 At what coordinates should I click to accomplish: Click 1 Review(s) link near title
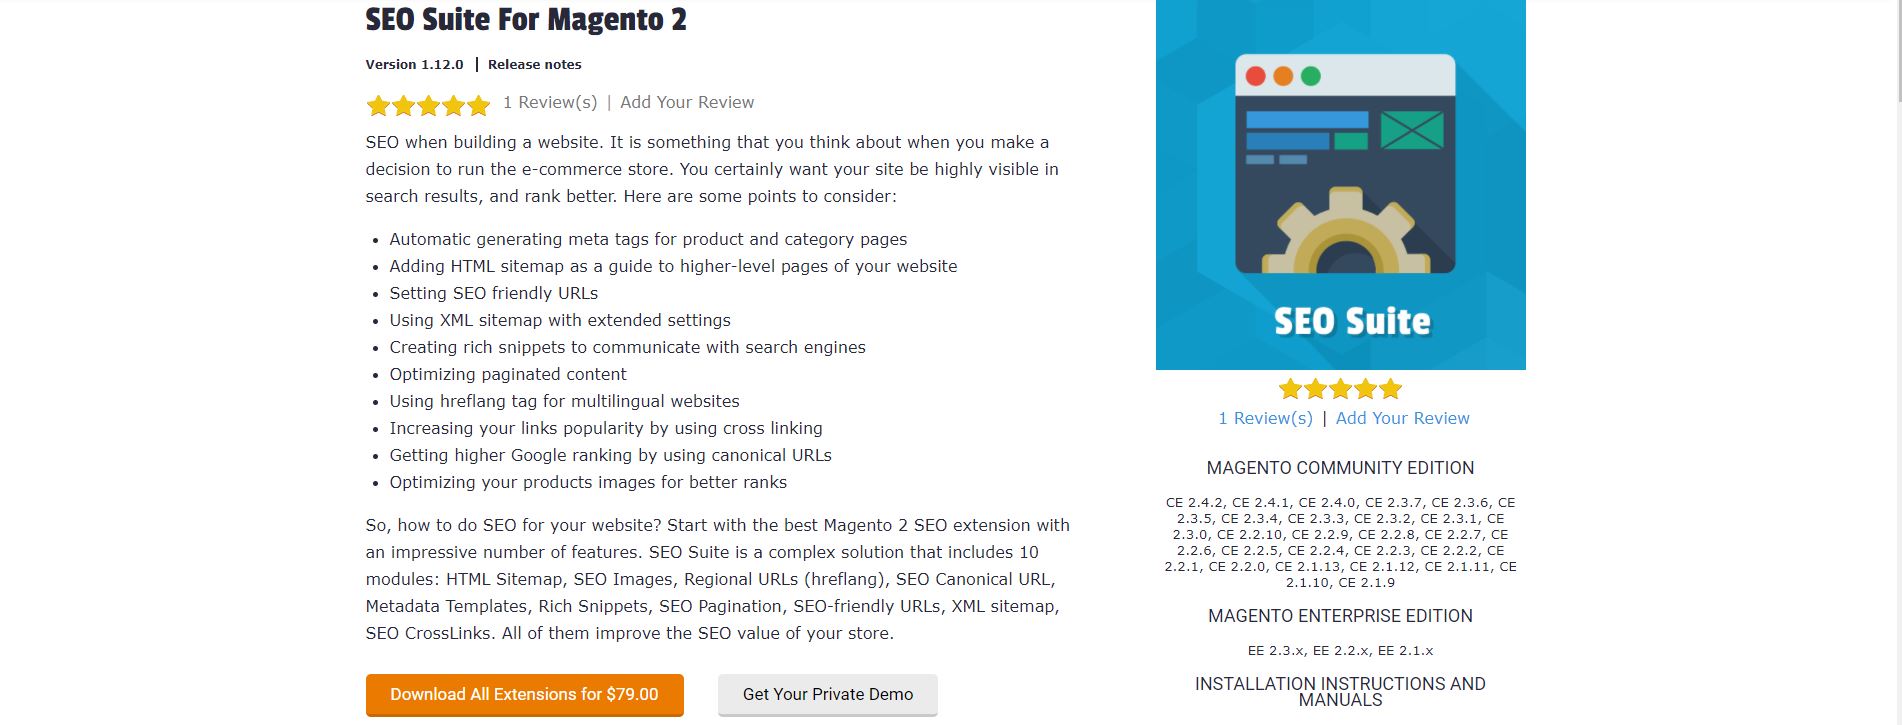[x=550, y=102]
